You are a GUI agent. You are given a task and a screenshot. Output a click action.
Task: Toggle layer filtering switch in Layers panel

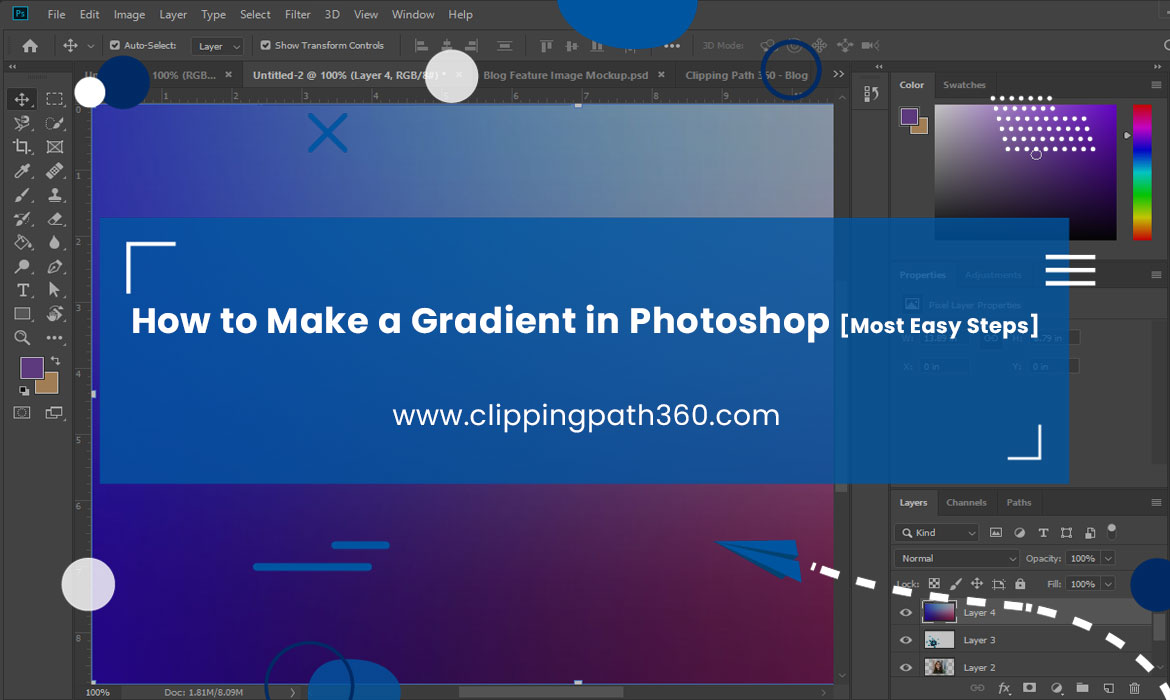coord(1112,531)
